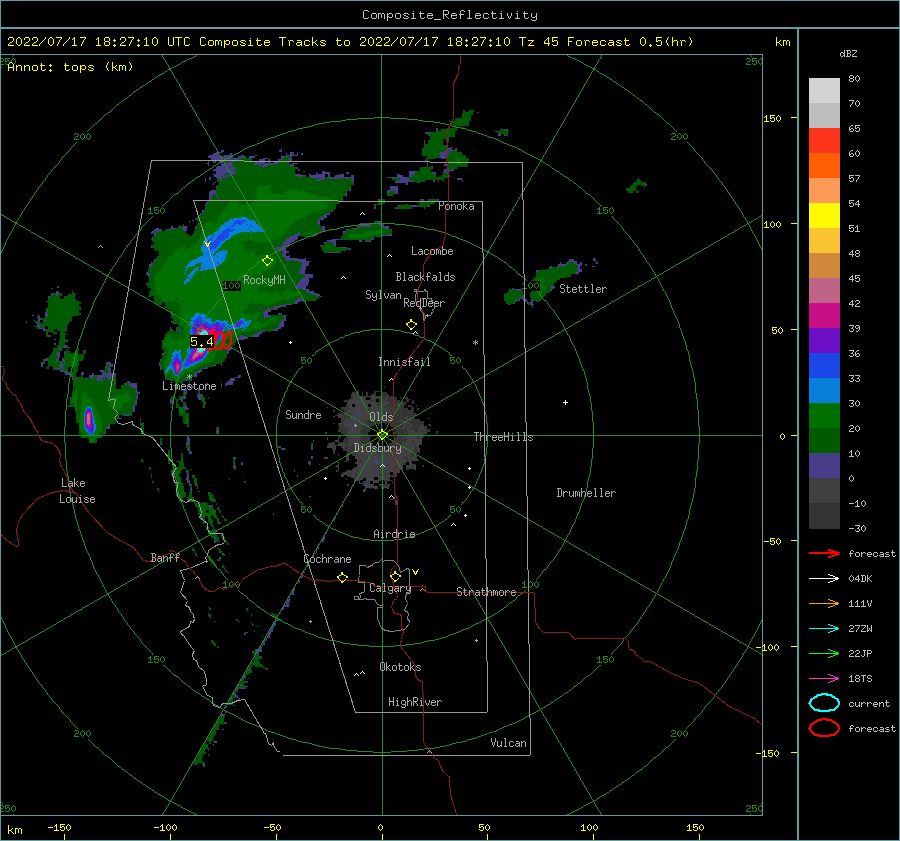Screen dimensions: 900x841
Task: Click the Blackfalds label
Action: pos(425,277)
